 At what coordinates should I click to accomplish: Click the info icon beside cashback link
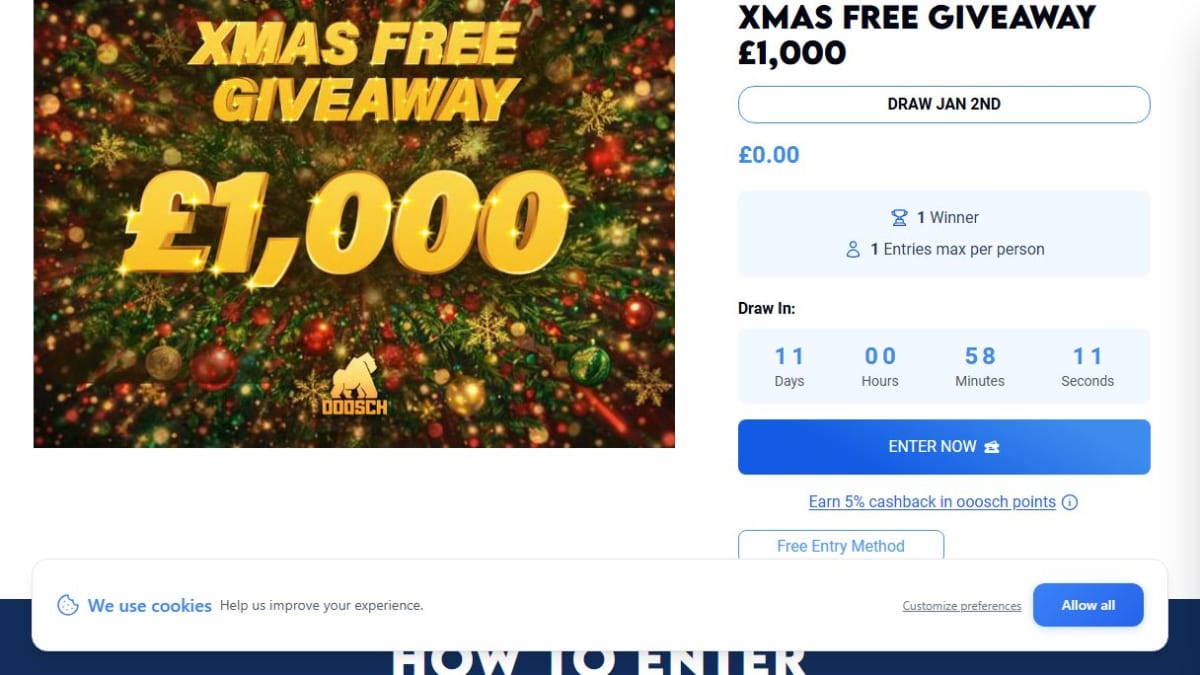click(x=1070, y=502)
